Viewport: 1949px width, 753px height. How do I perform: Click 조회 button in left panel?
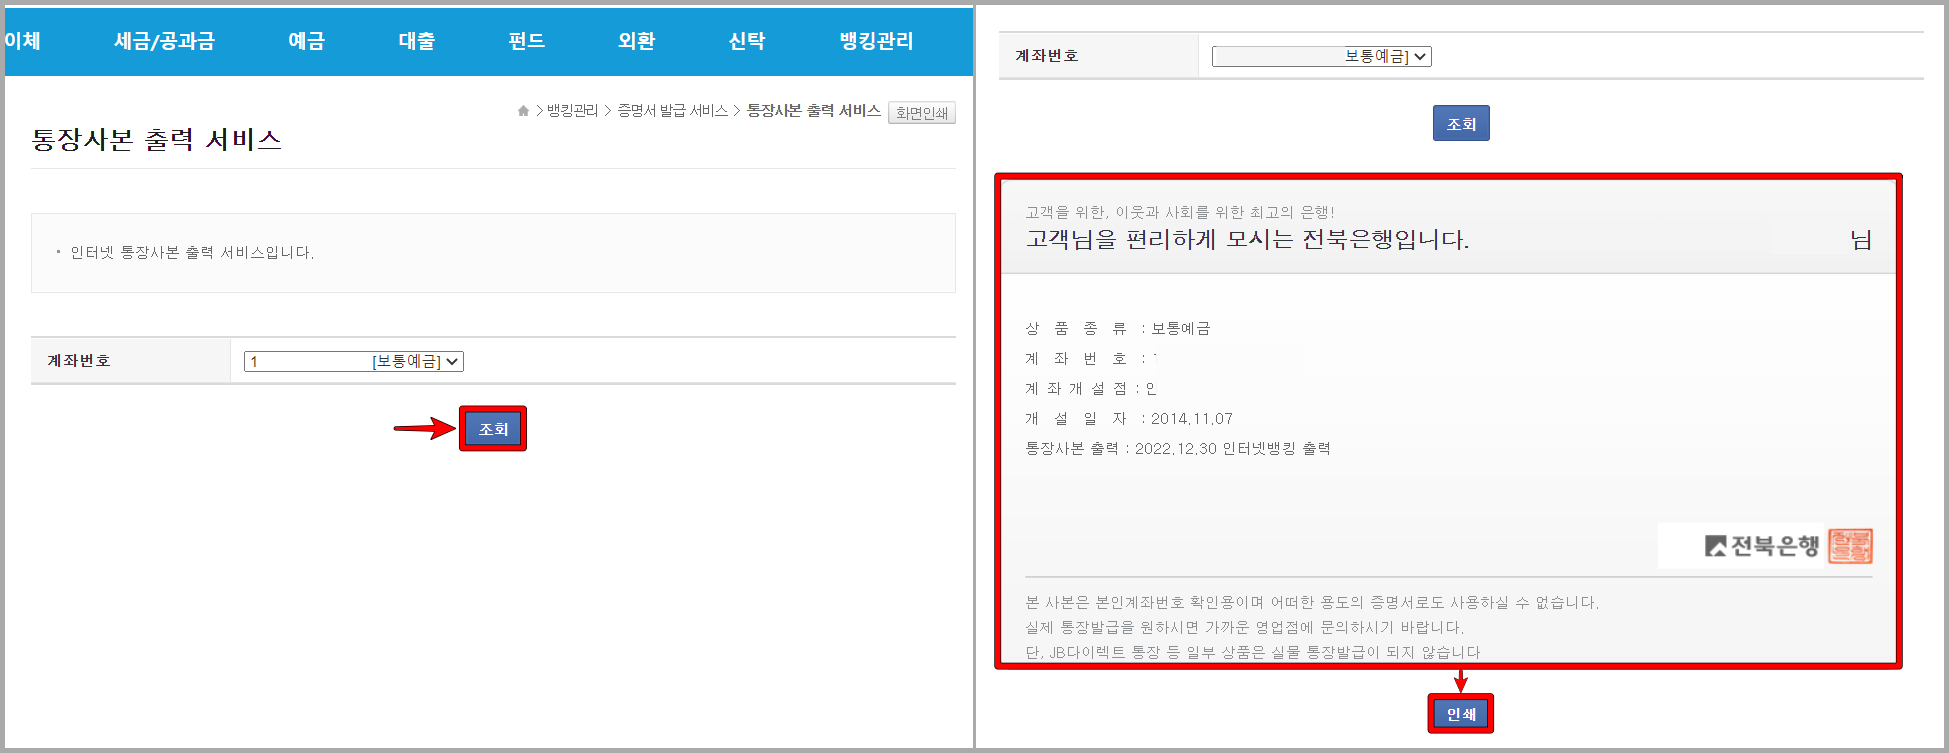pyautogui.click(x=493, y=429)
